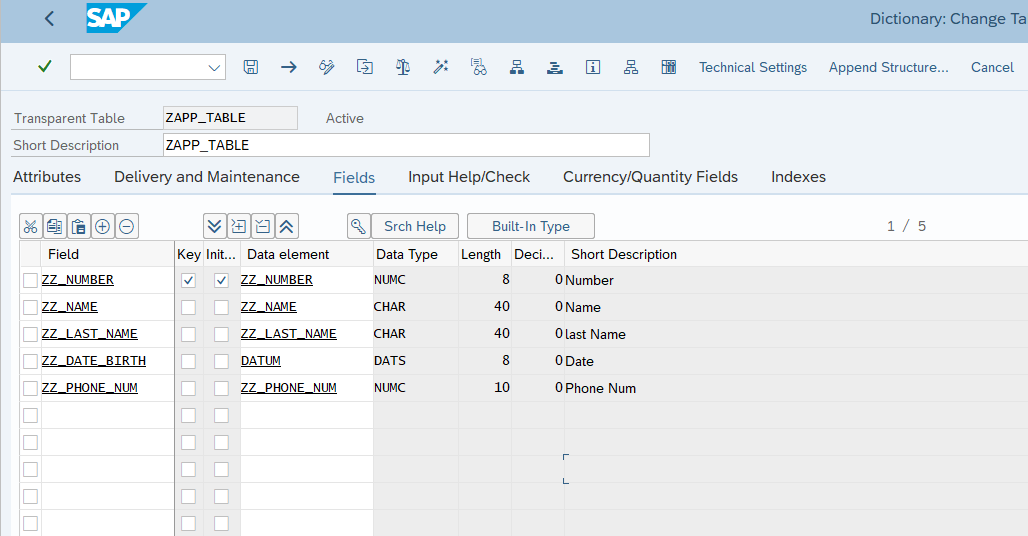The width and height of the screenshot is (1028, 536).
Task: Click the insert include plus-box icon
Action: coord(239,227)
